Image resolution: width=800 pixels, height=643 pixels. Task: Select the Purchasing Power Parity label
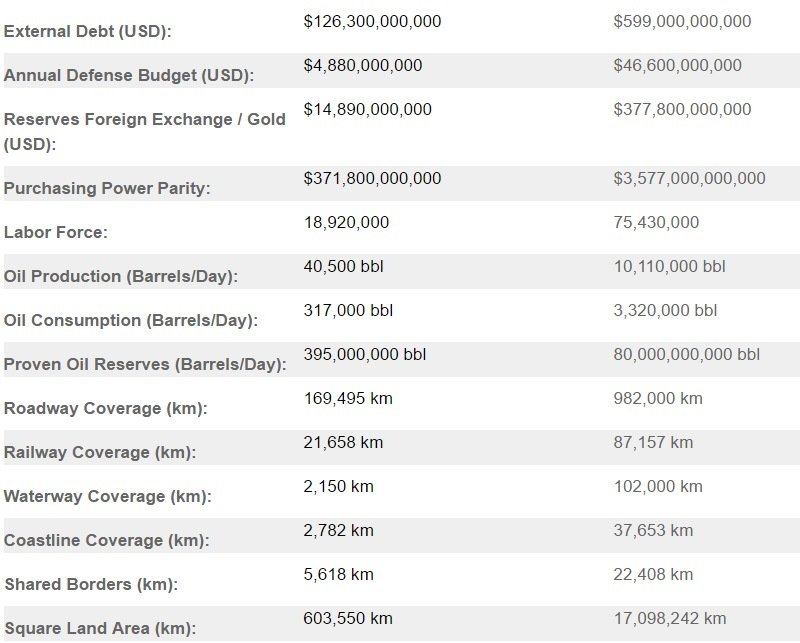(107, 188)
